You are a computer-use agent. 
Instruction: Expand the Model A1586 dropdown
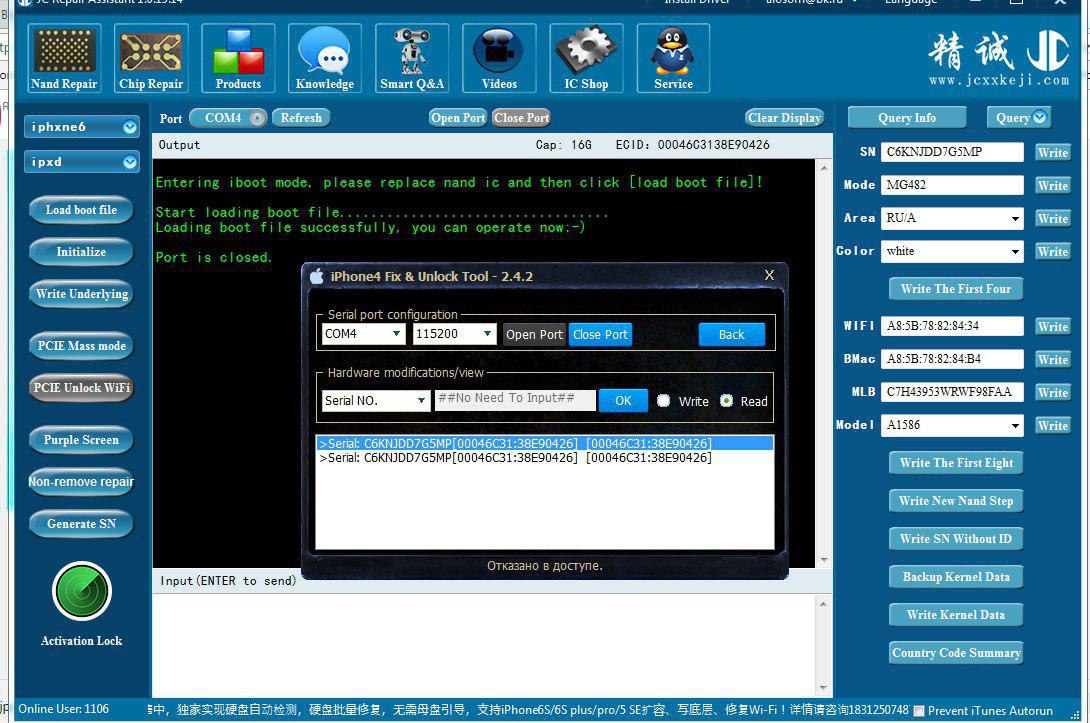click(1016, 425)
